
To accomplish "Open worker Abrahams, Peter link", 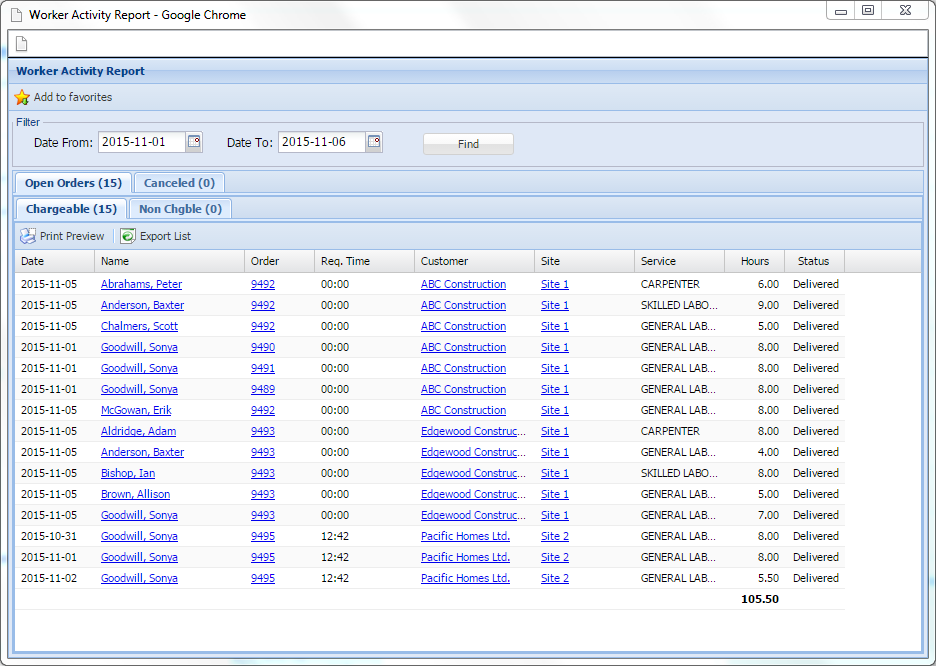I will 141,284.
